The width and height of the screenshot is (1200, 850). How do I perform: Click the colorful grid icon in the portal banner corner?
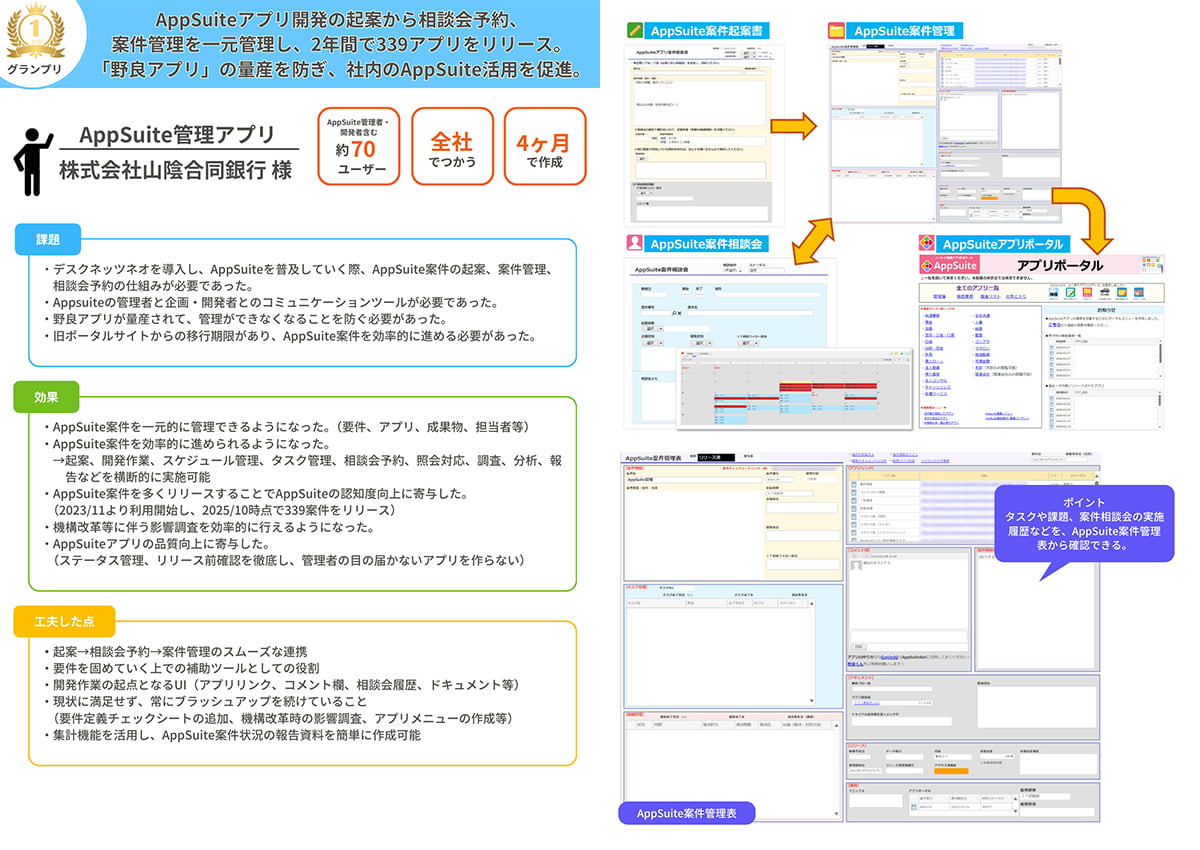coord(1151,264)
